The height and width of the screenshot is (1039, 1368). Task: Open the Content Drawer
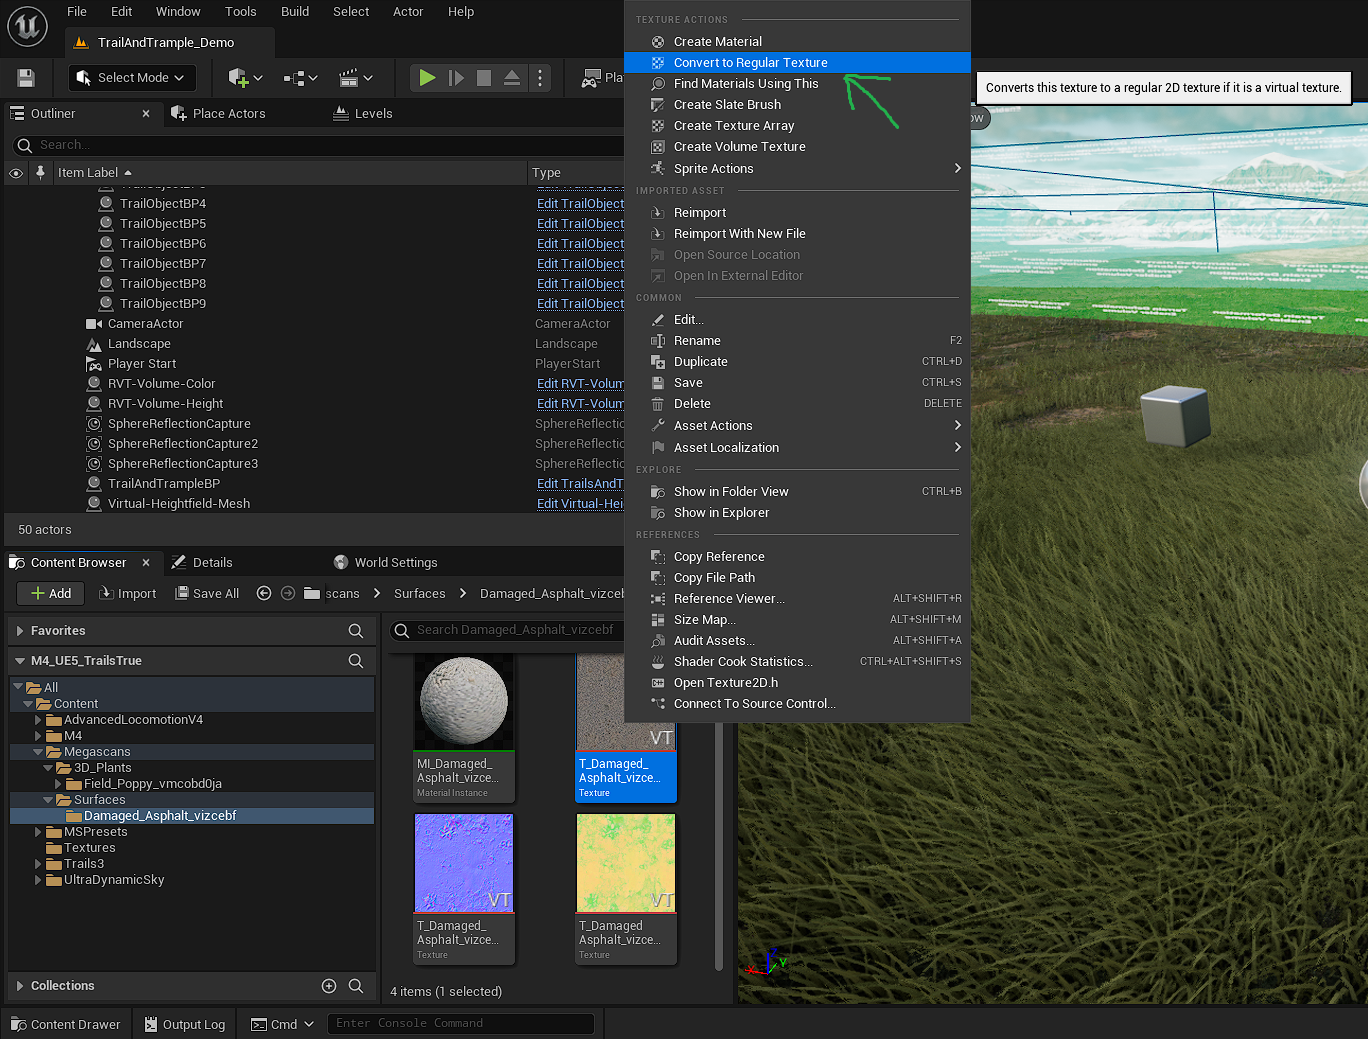[x=65, y=1024]
